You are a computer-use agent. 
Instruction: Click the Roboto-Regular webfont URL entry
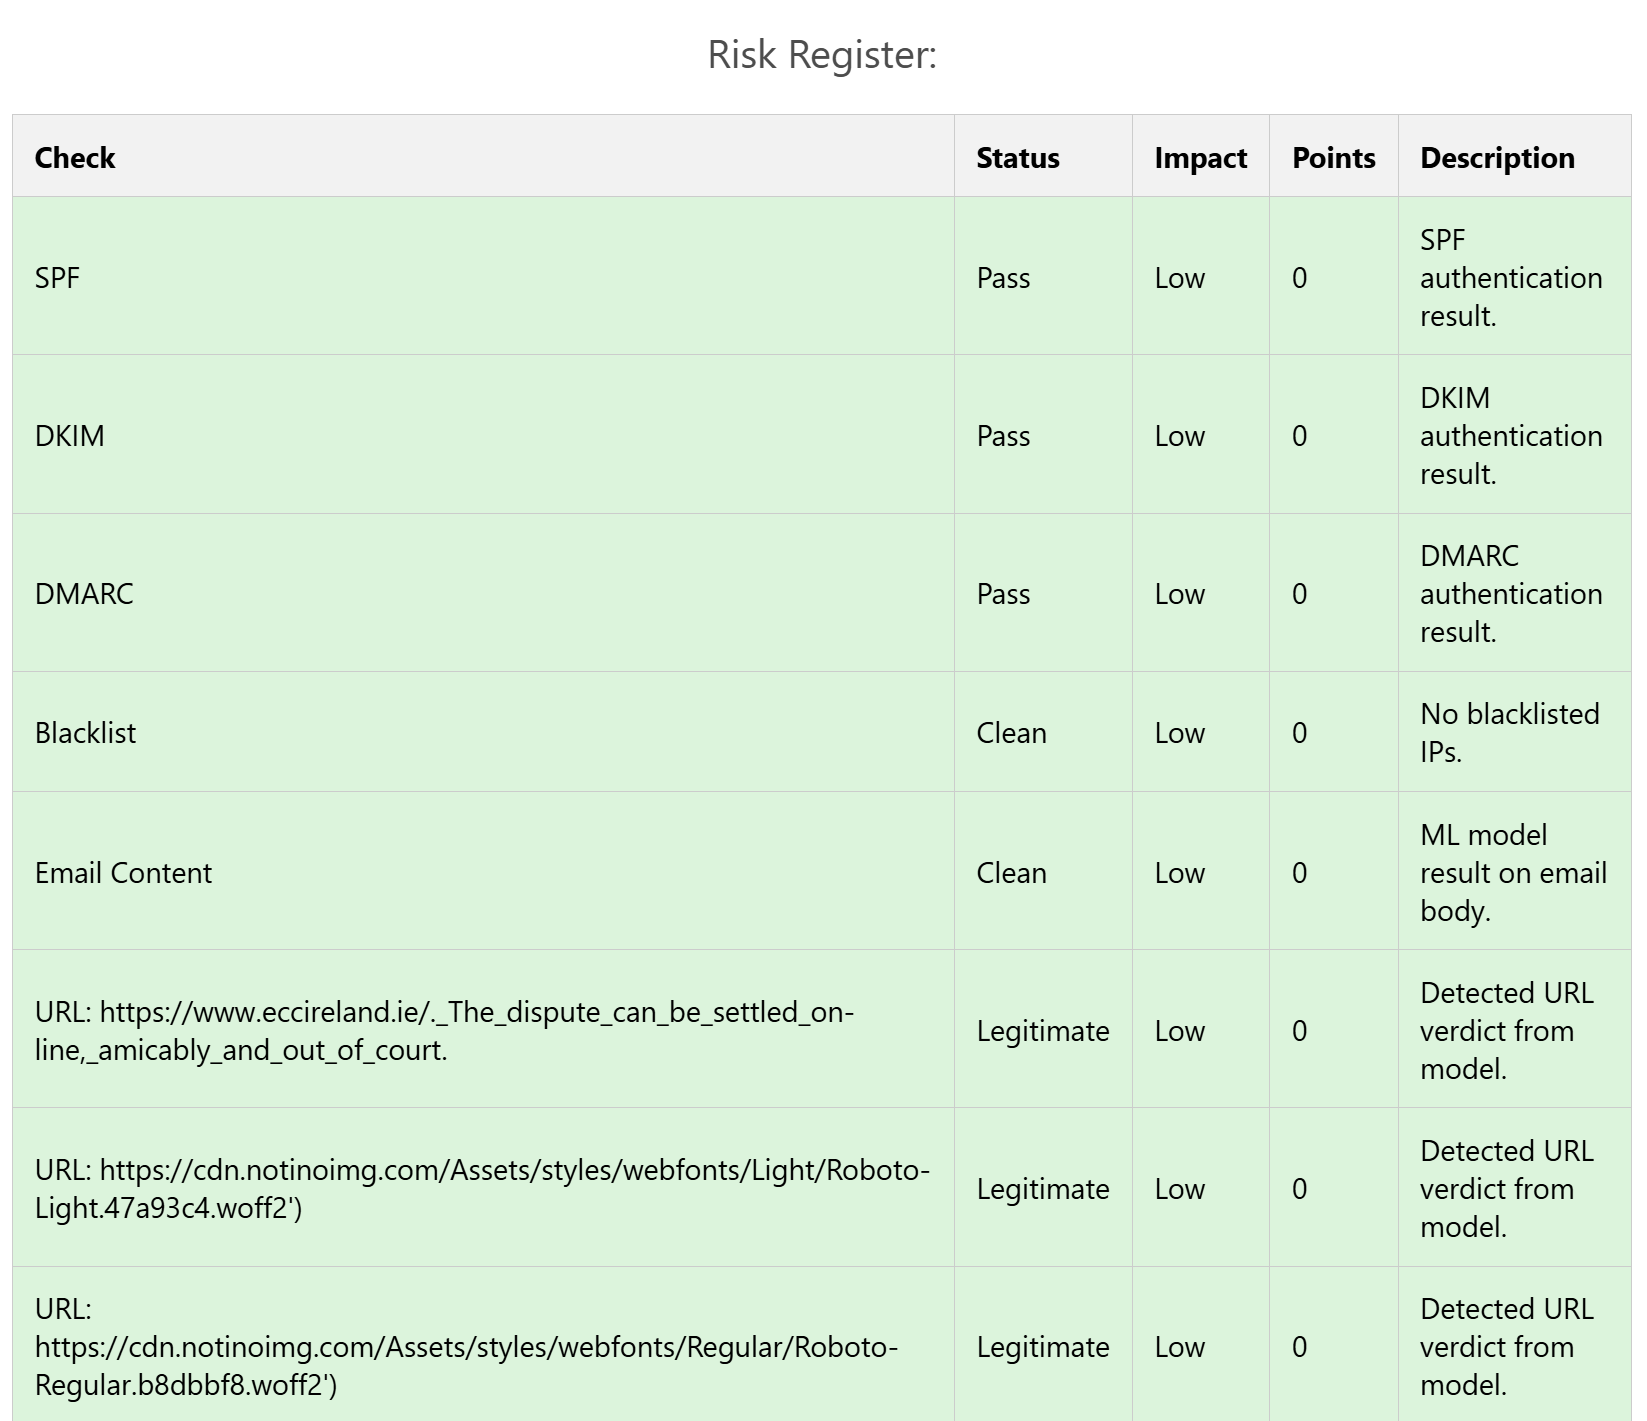coord(466,1347)
